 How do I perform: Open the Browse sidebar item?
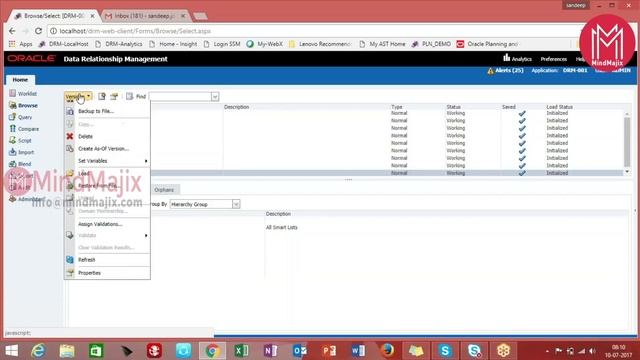pos(23,105)
